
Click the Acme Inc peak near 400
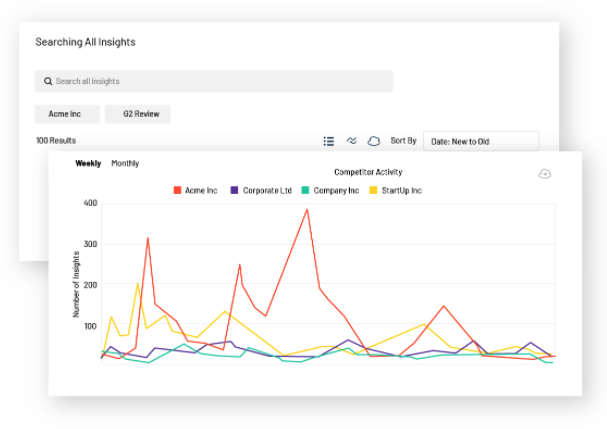click(x=307, y=210)
